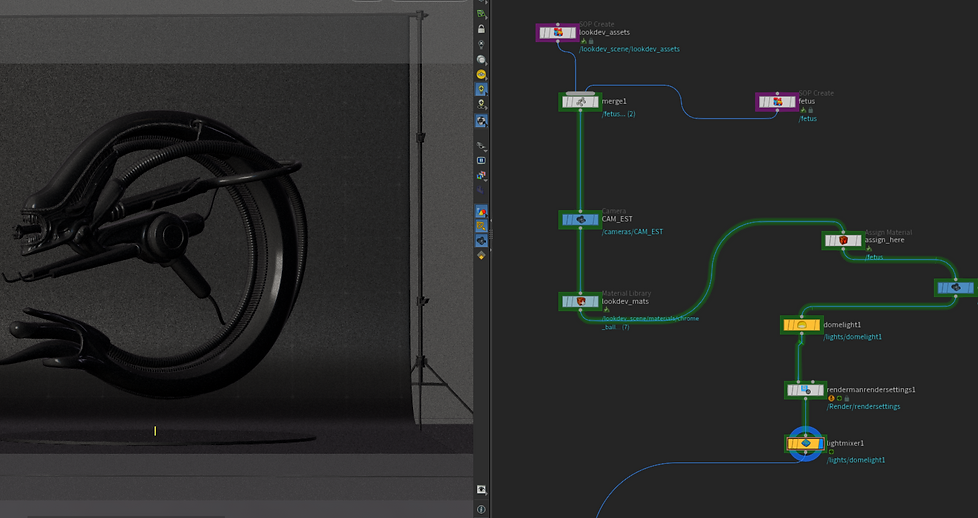Click the lock badge under lookdev_assets

(591, 41)
